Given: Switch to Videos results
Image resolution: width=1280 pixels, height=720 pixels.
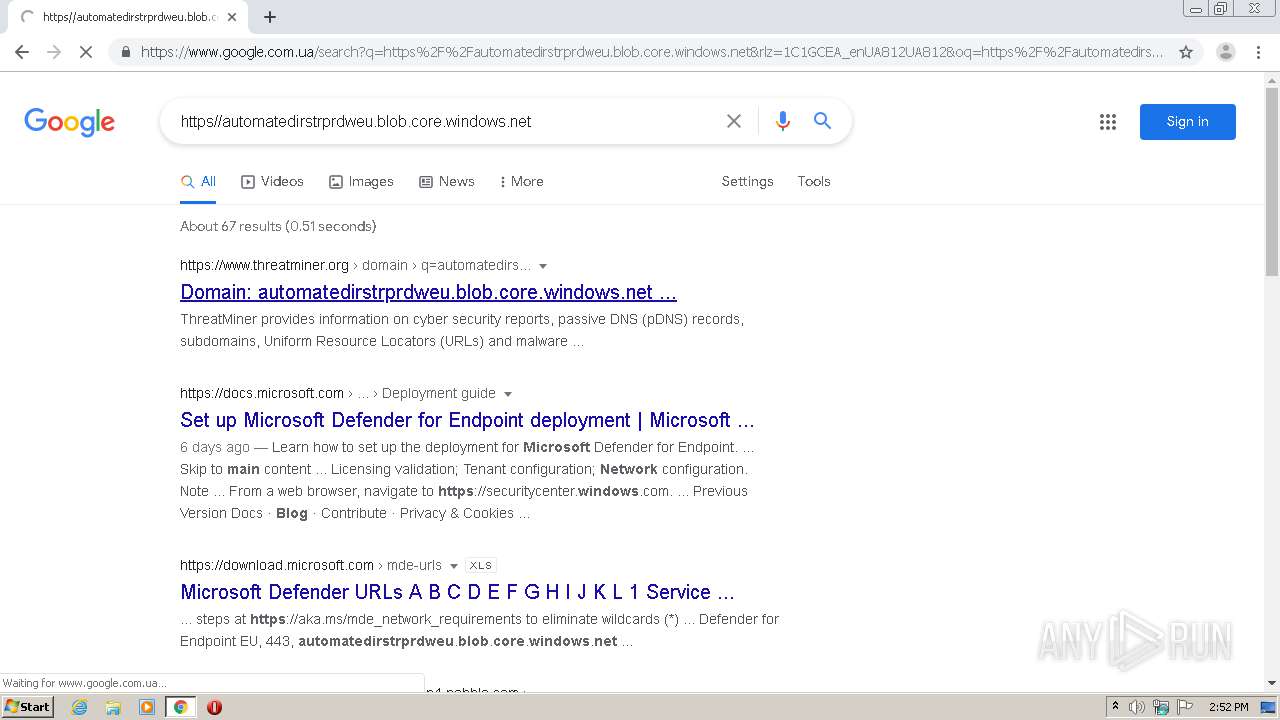Looking at the screenshot, I should [x=272, y=182].
